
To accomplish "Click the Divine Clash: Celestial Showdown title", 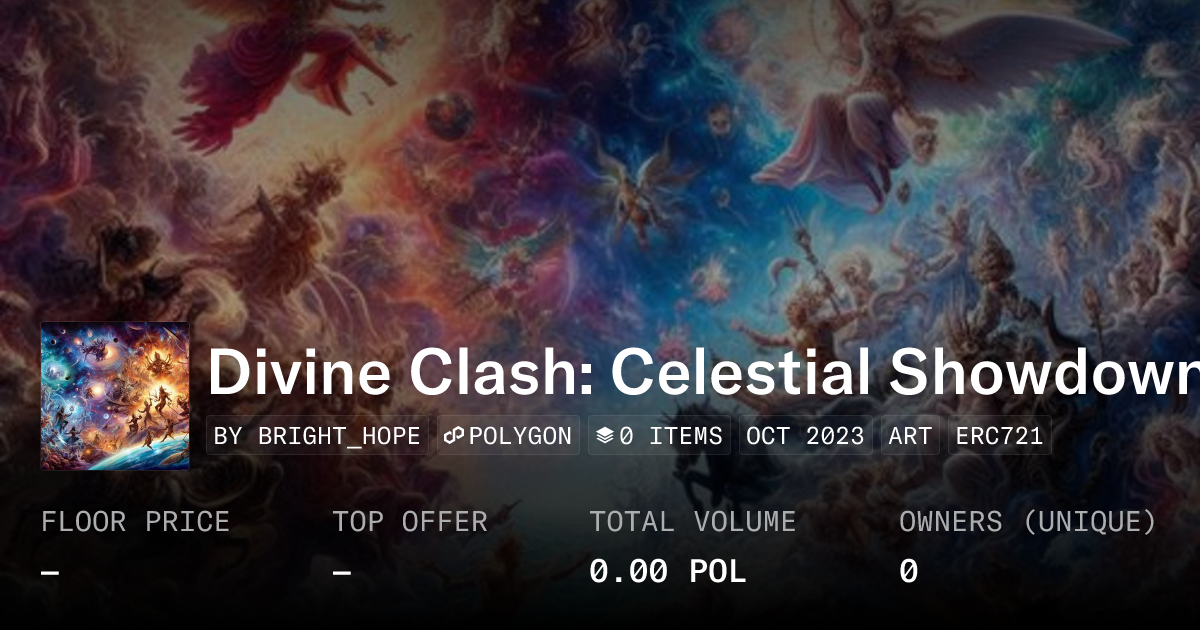I will [x=702, y=372].
